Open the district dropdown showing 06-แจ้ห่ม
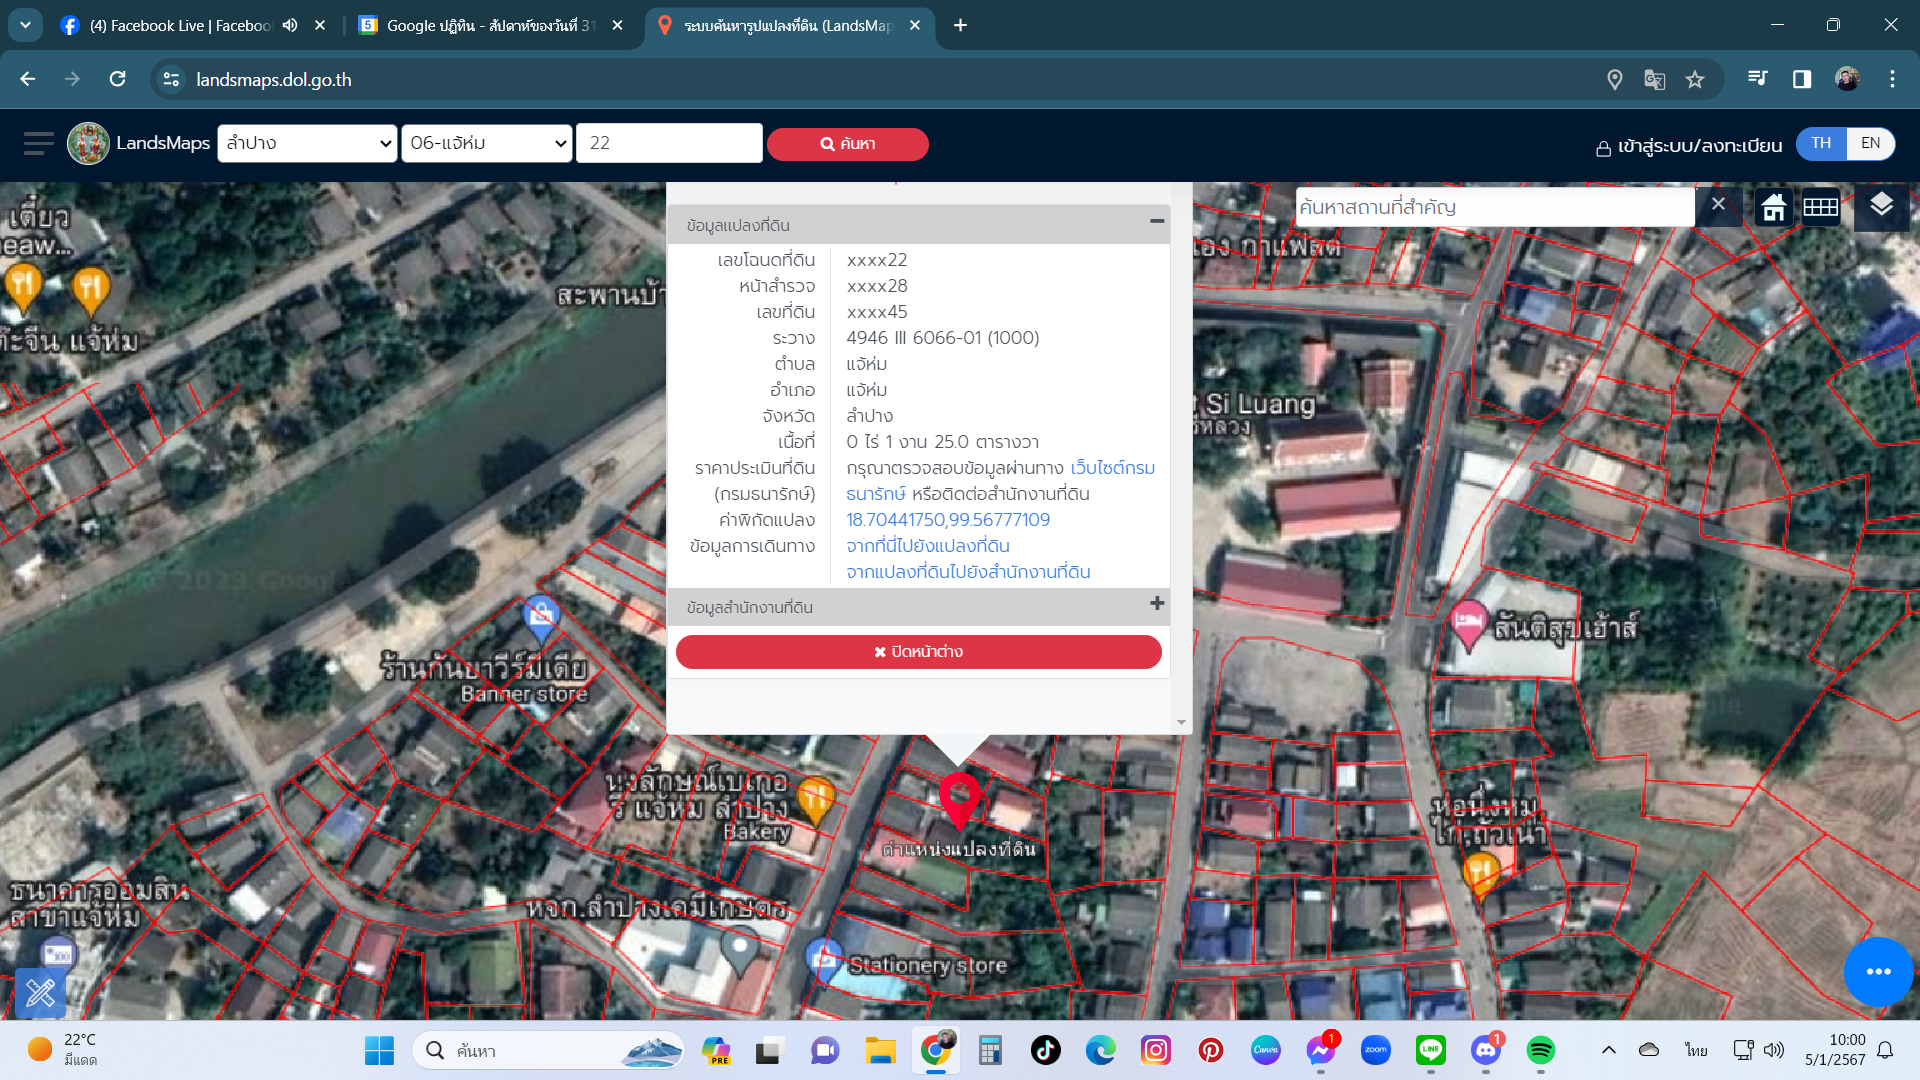 click(x=487, y=143)
